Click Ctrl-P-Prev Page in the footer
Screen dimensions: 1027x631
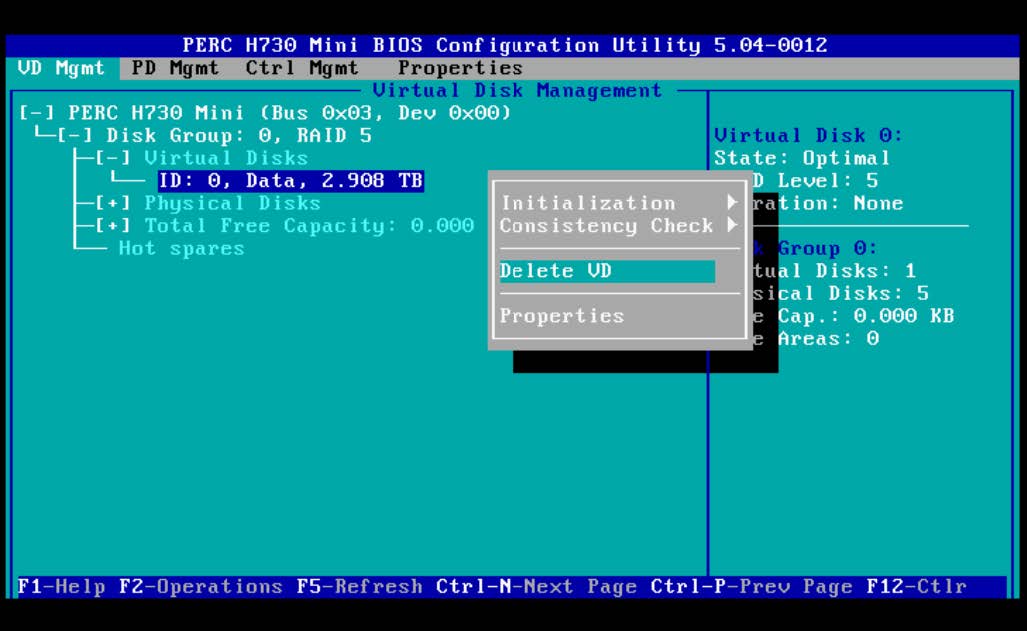(751, 586)
